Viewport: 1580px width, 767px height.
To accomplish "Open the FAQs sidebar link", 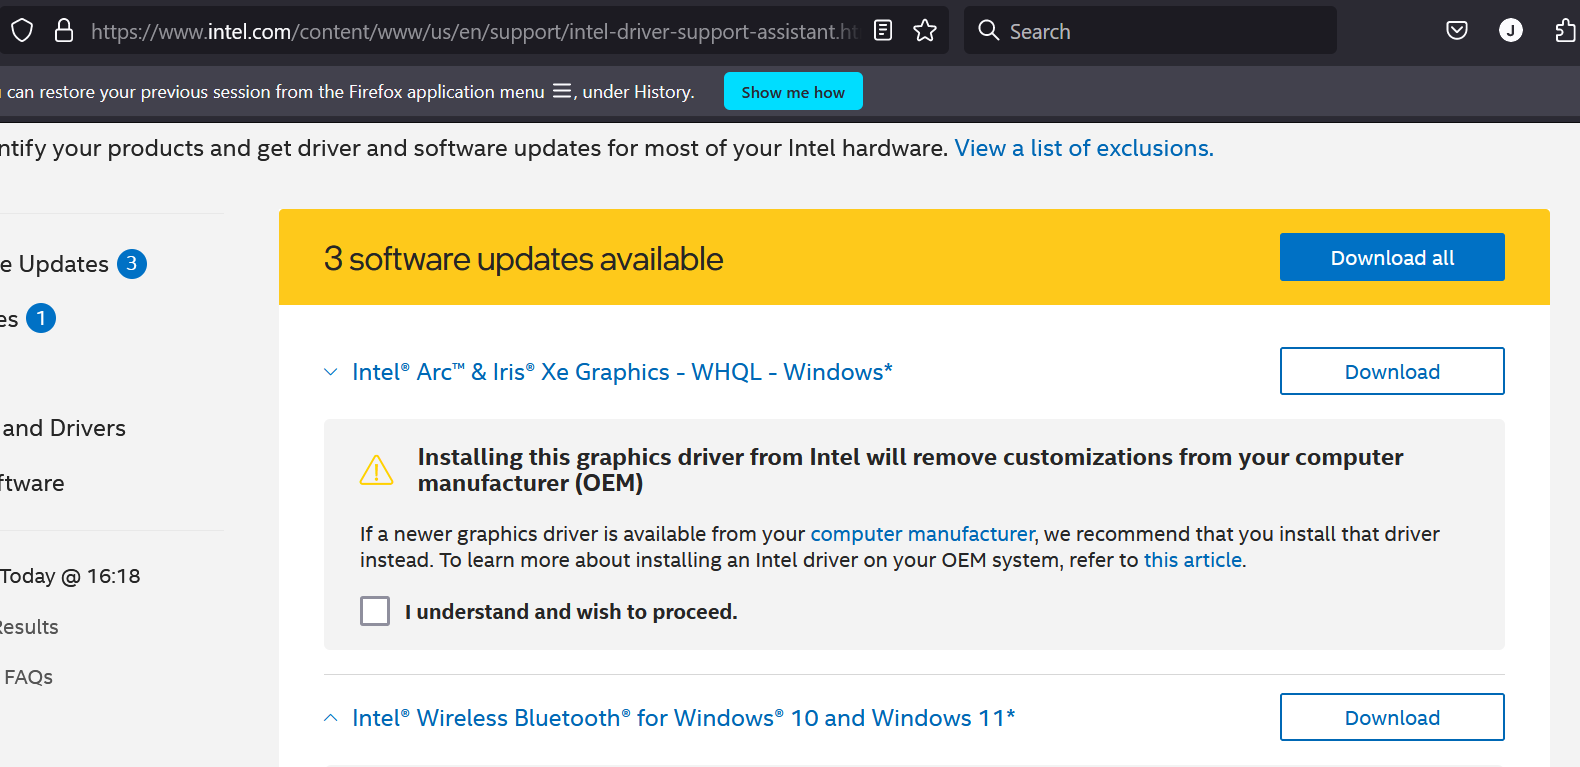I will point(28,677).
